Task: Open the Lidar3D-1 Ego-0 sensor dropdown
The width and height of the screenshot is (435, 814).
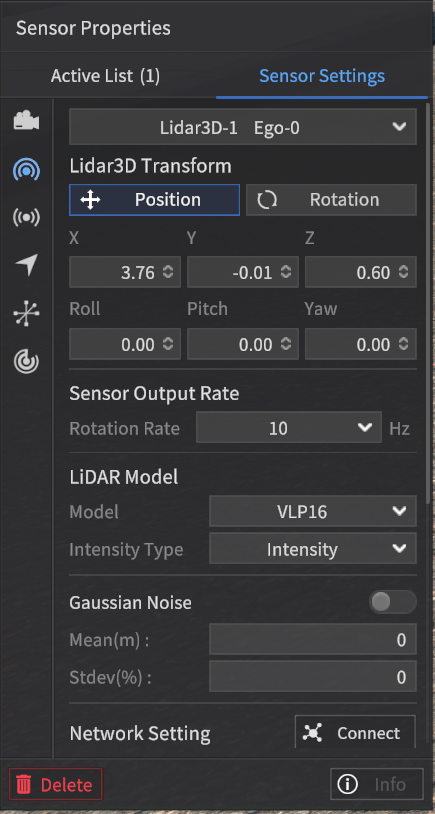Action: pos(243,127)
